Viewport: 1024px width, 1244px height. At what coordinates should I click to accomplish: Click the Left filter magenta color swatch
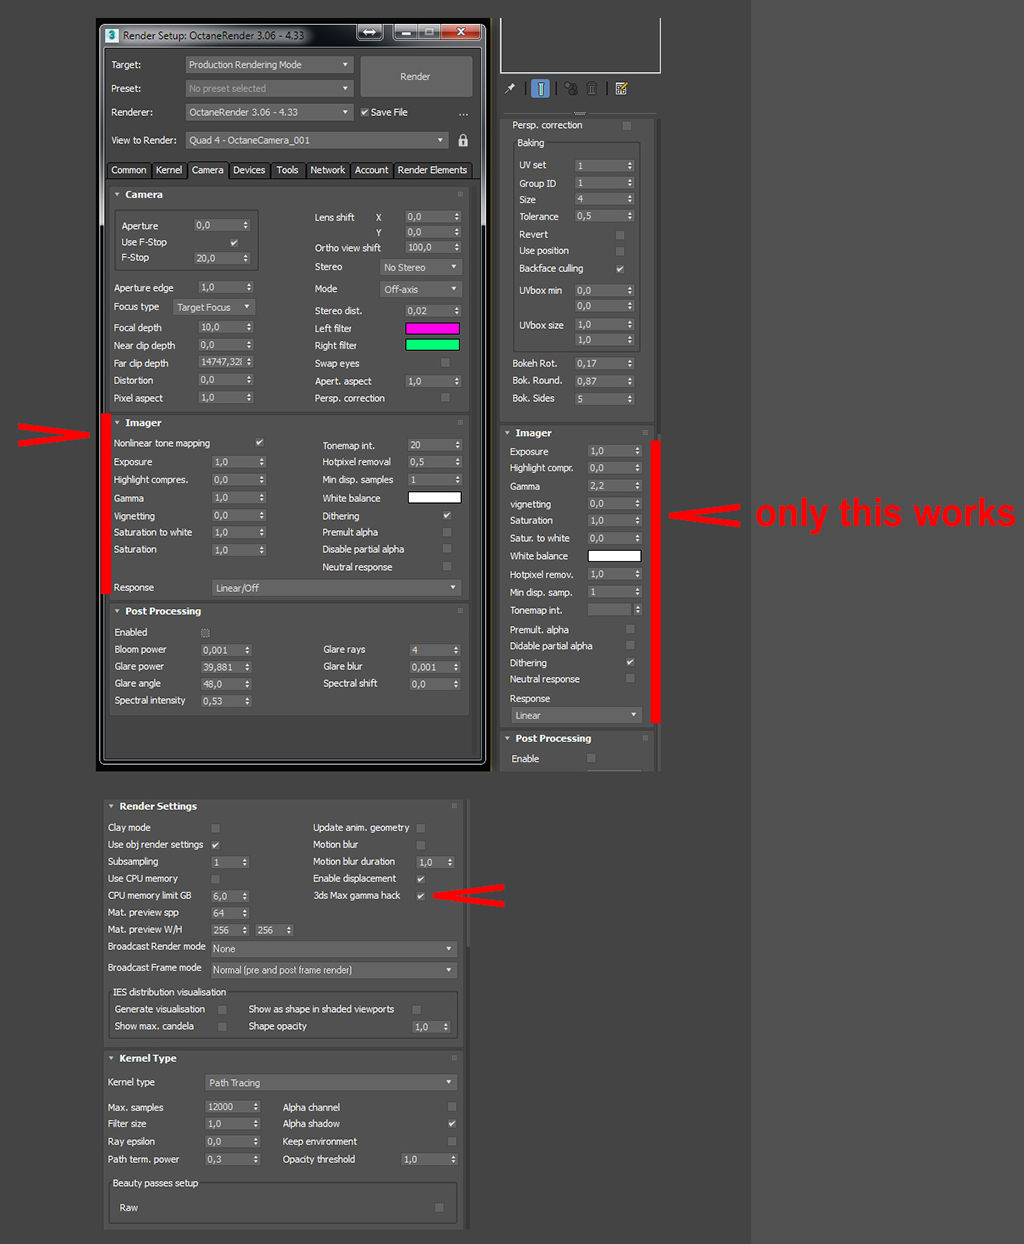pyautogui.click(x=432, y=328)
